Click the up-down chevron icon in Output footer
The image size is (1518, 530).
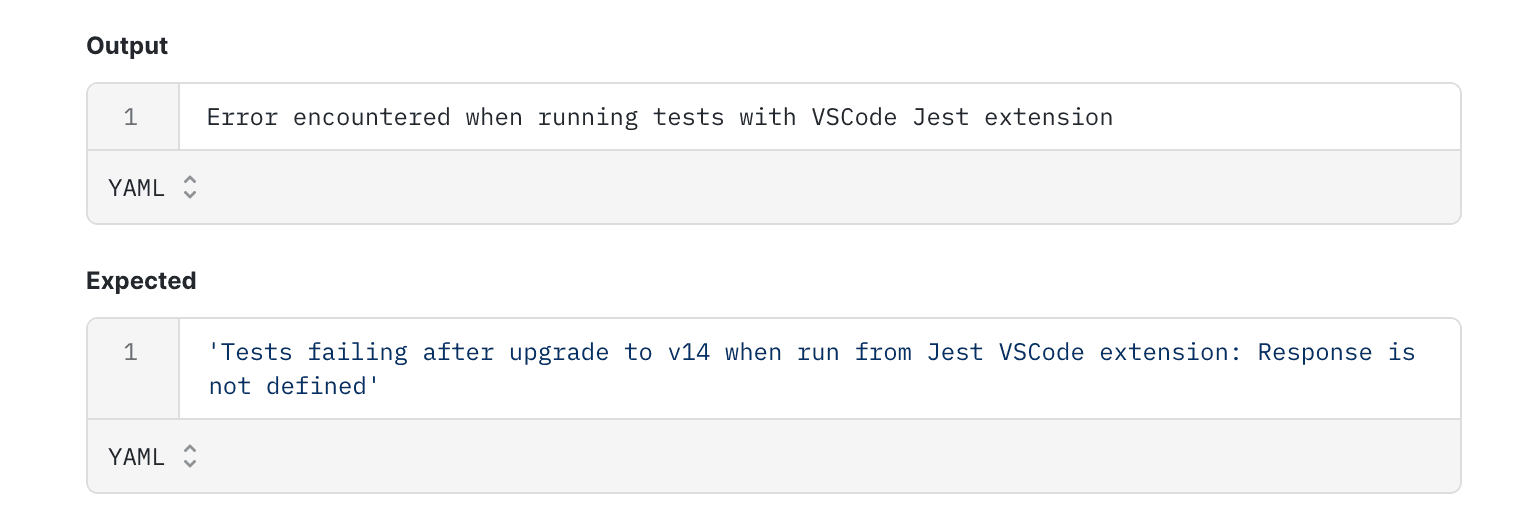(x=190, y=187)
